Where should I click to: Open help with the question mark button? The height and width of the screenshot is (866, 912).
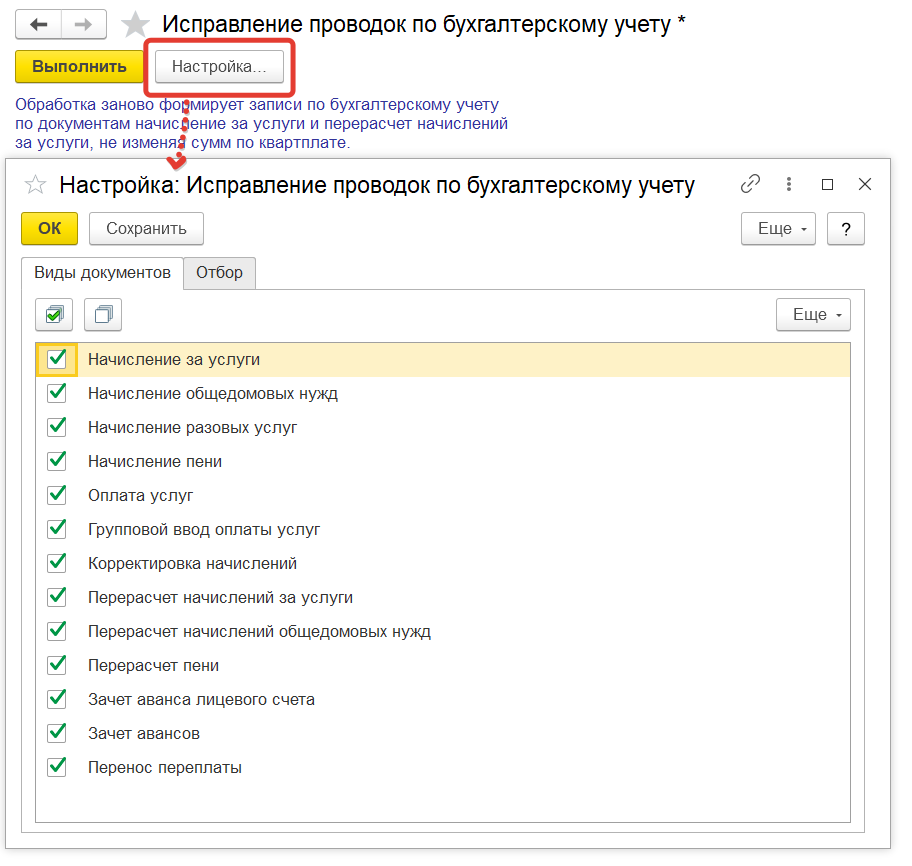click(846, 229)
